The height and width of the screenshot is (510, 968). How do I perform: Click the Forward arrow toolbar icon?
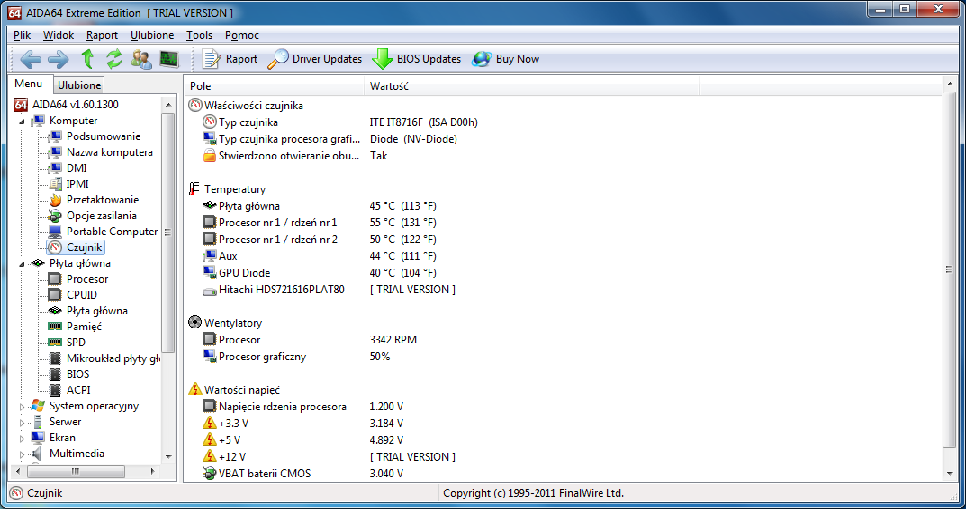coord(58,59)
